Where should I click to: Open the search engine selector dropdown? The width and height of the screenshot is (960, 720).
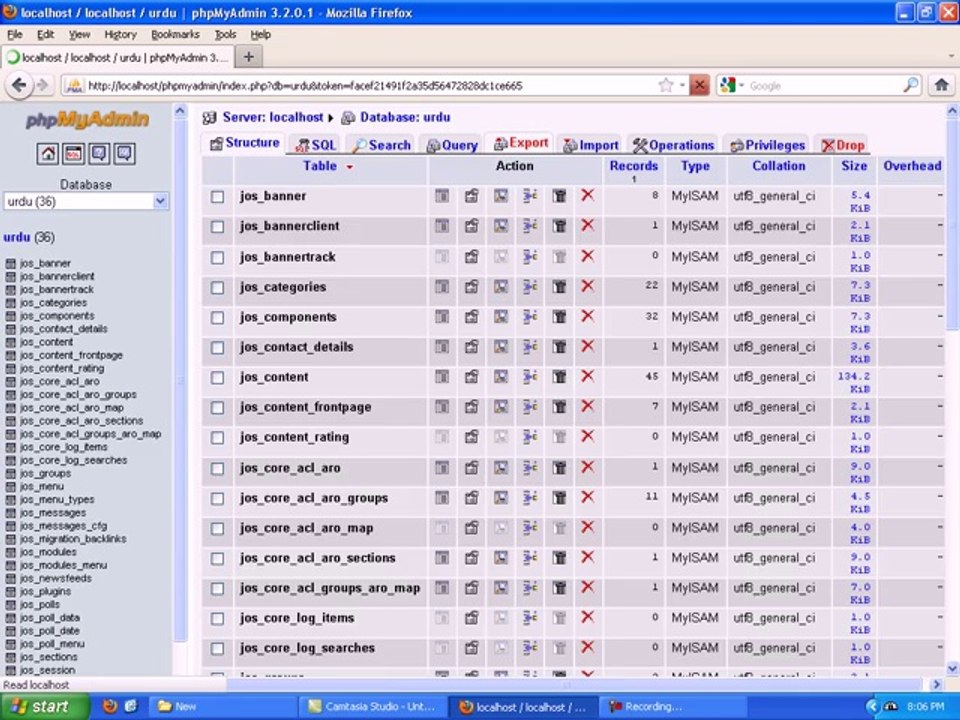tap(732, 85)
